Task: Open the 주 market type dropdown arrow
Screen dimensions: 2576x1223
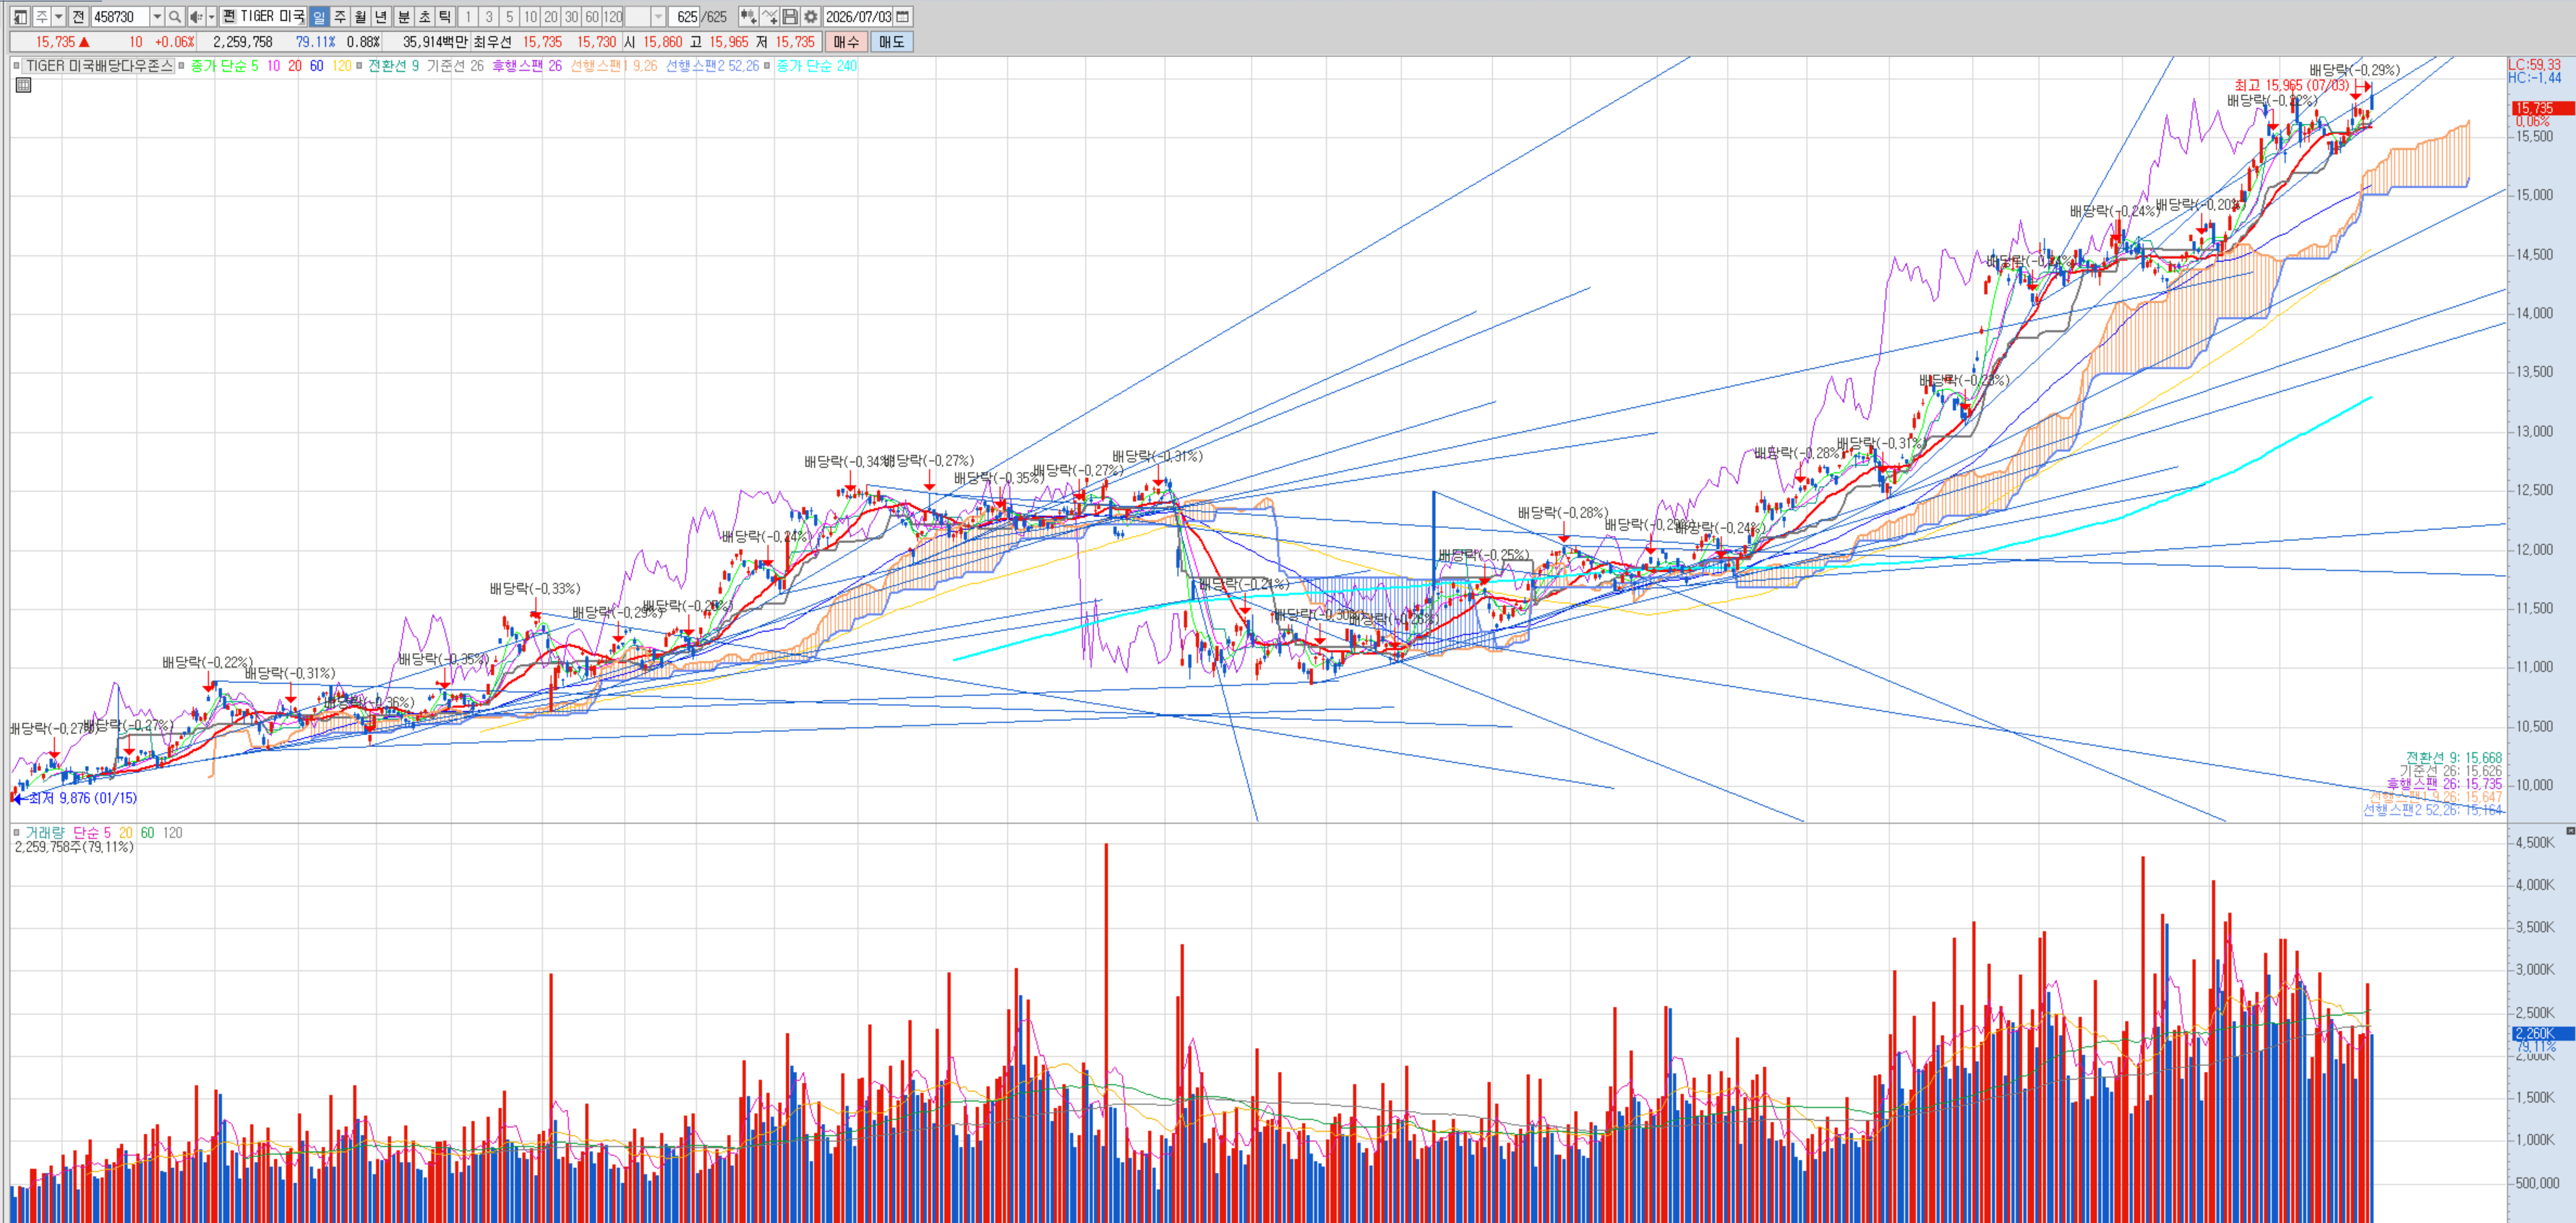Action: coord(59,17)
